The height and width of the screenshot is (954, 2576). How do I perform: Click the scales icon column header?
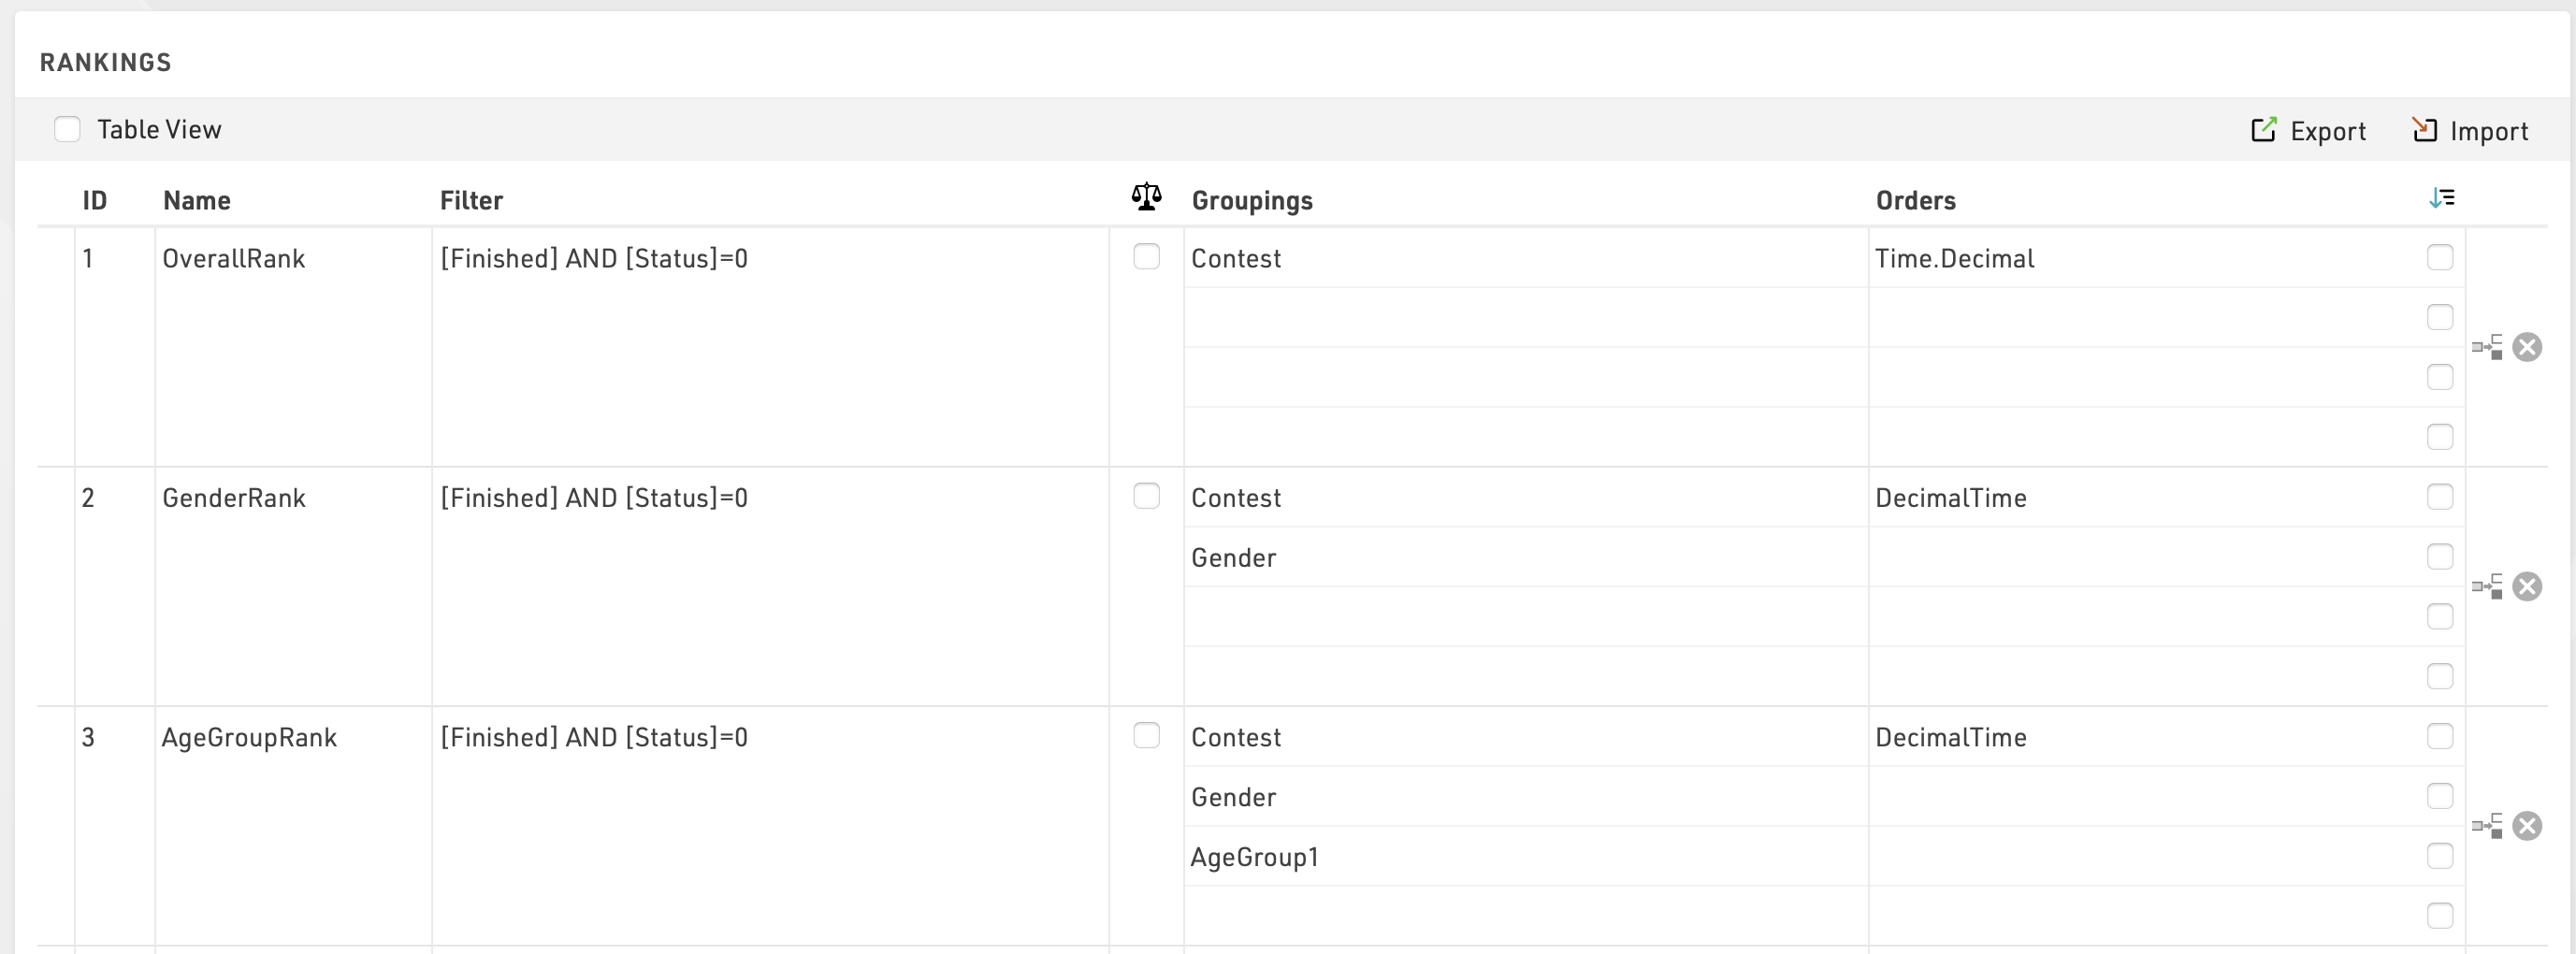[x=1146, y=197]
